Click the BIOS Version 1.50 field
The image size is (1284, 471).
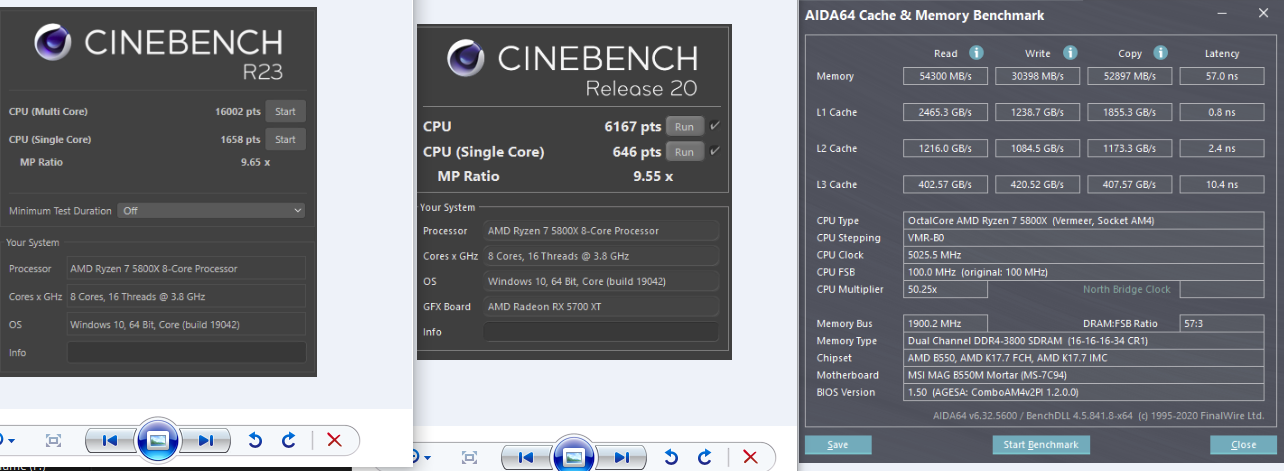pyautogui.click(x=1083, y=392)
